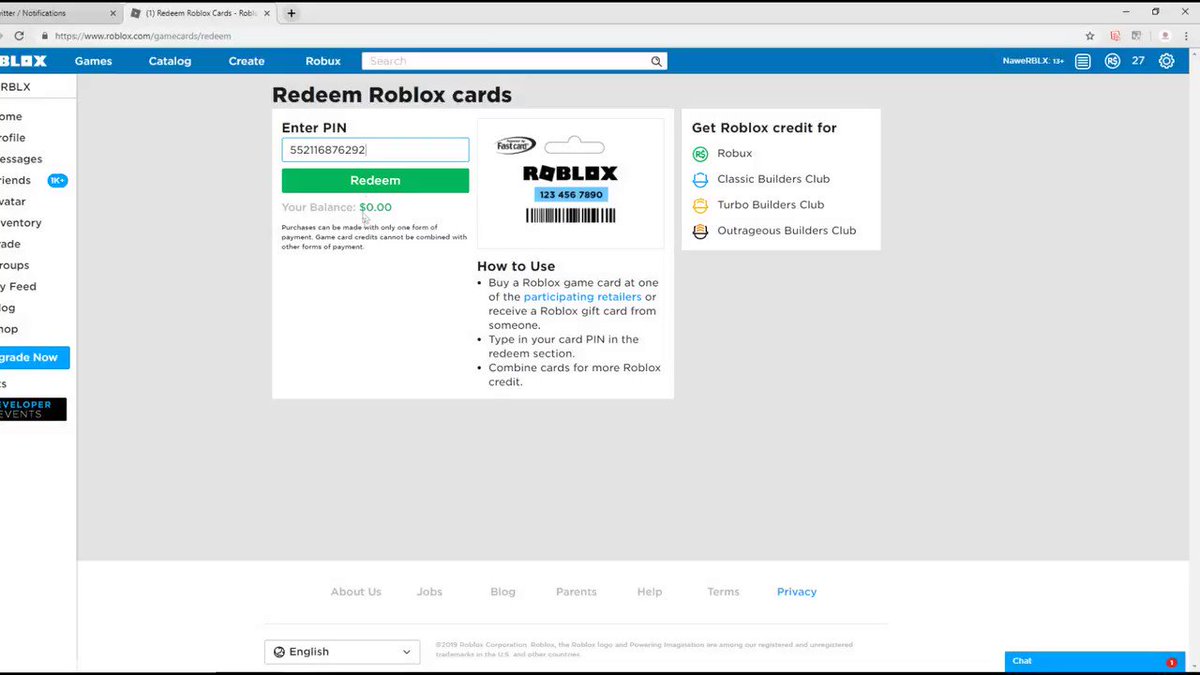
Task: Click the URL in the address bar
Action: point(143,35)
